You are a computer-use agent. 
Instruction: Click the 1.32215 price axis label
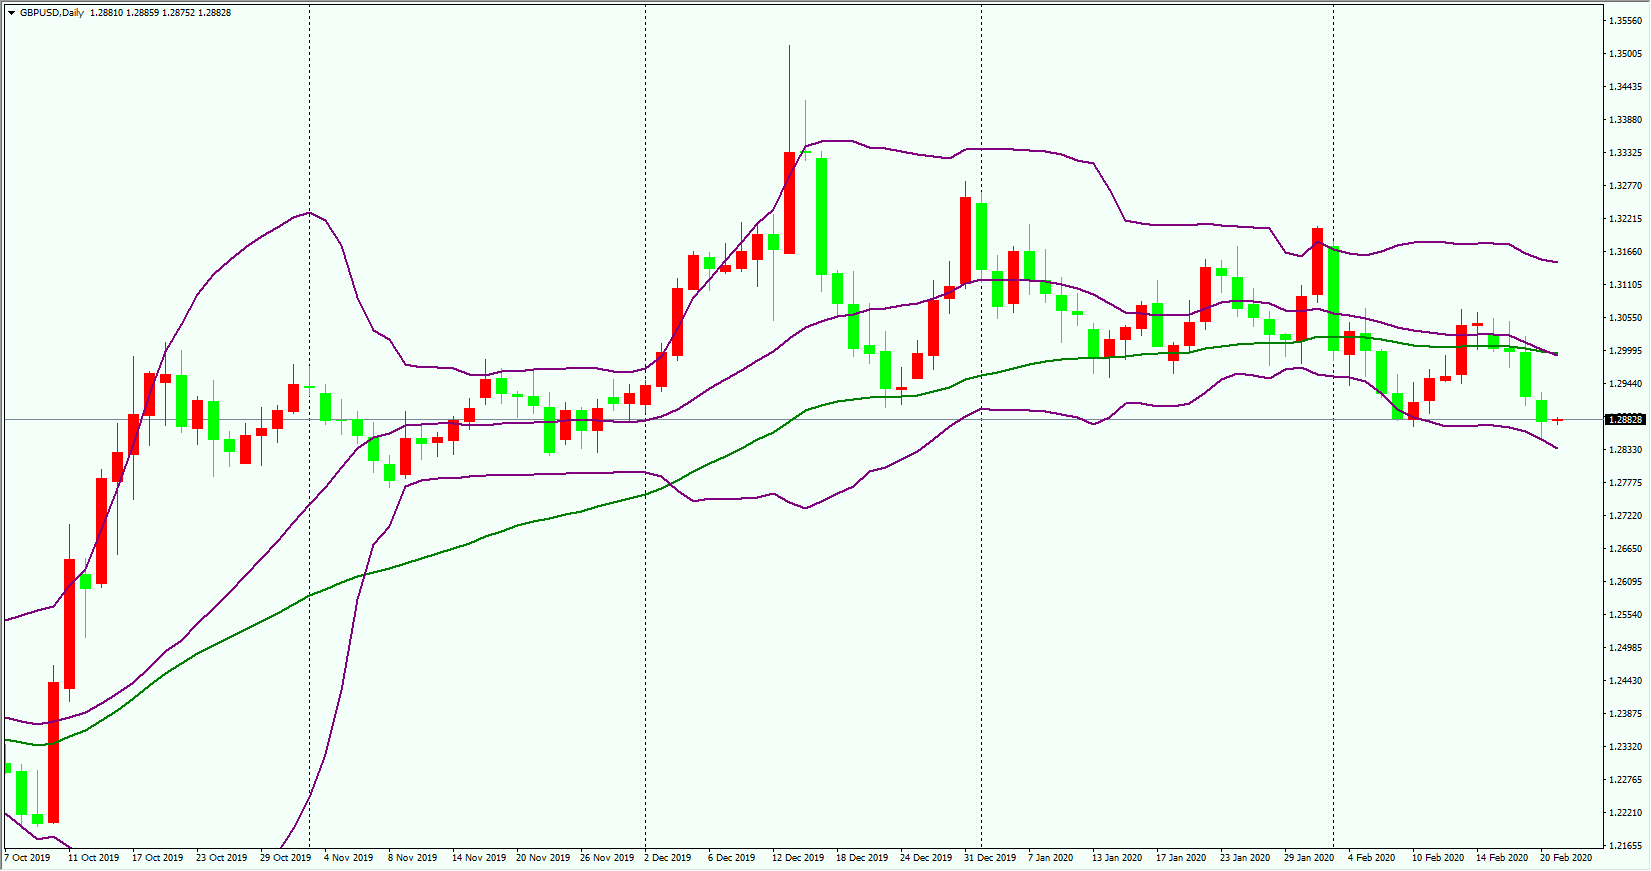tap(1625, 218)
